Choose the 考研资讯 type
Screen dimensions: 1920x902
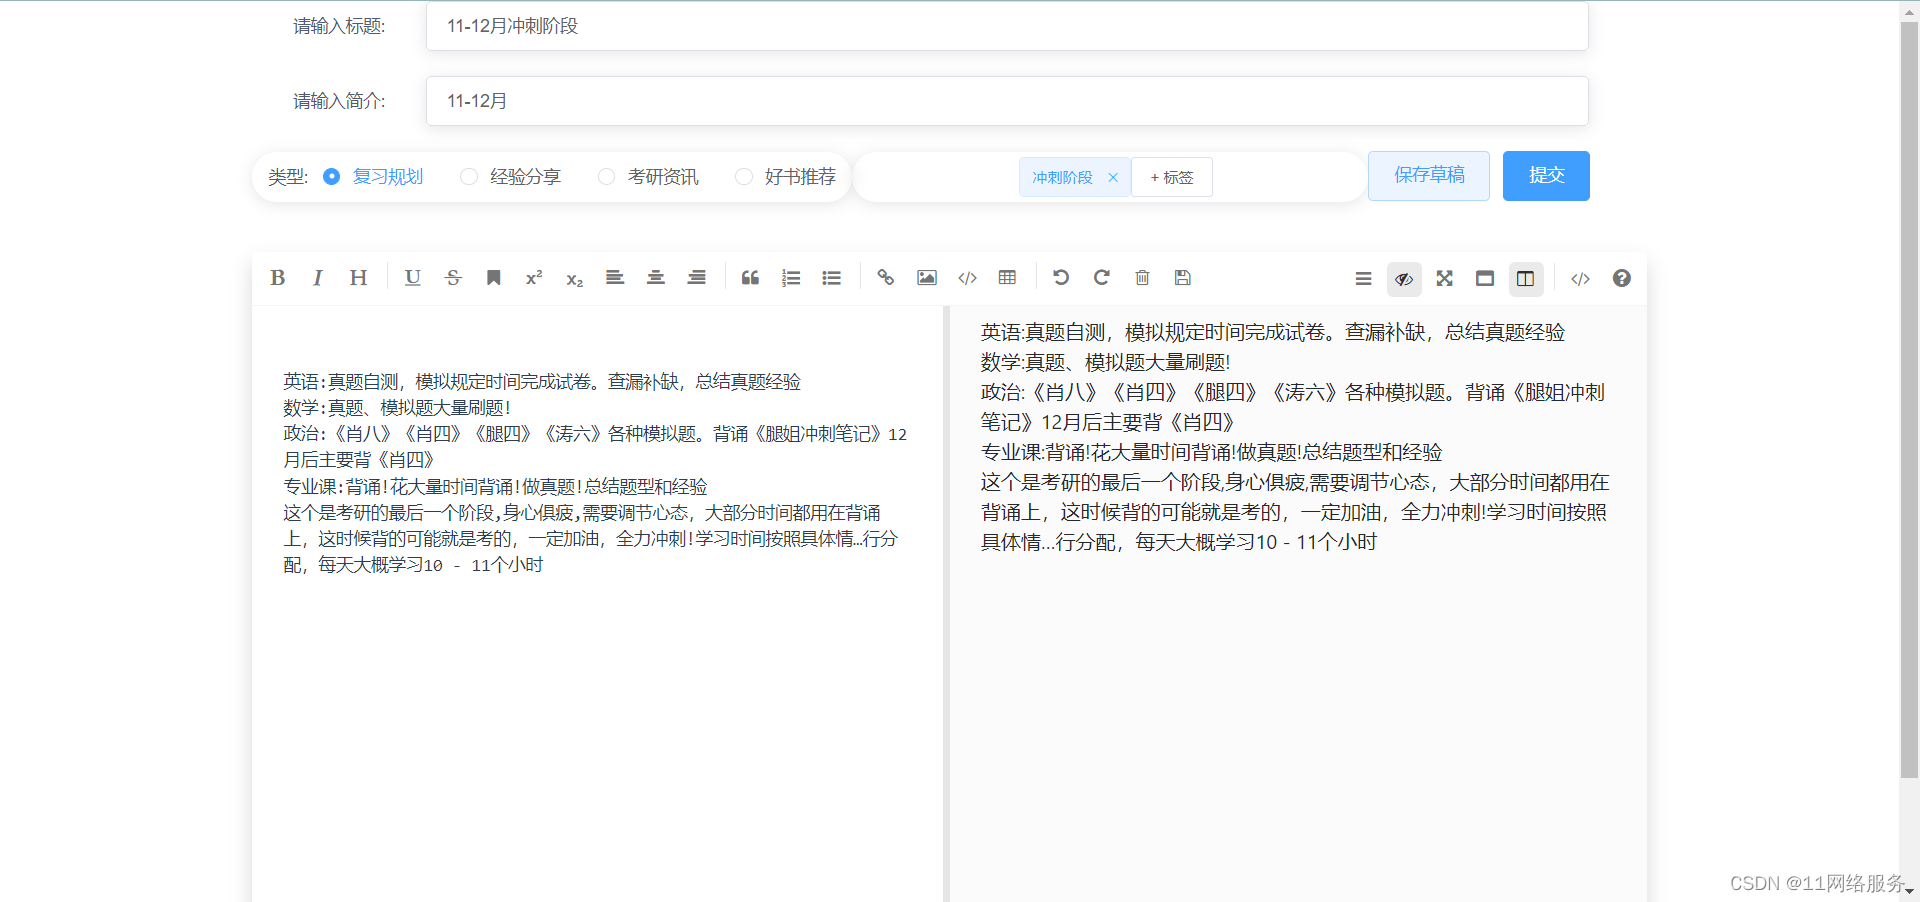coord(606,177)
